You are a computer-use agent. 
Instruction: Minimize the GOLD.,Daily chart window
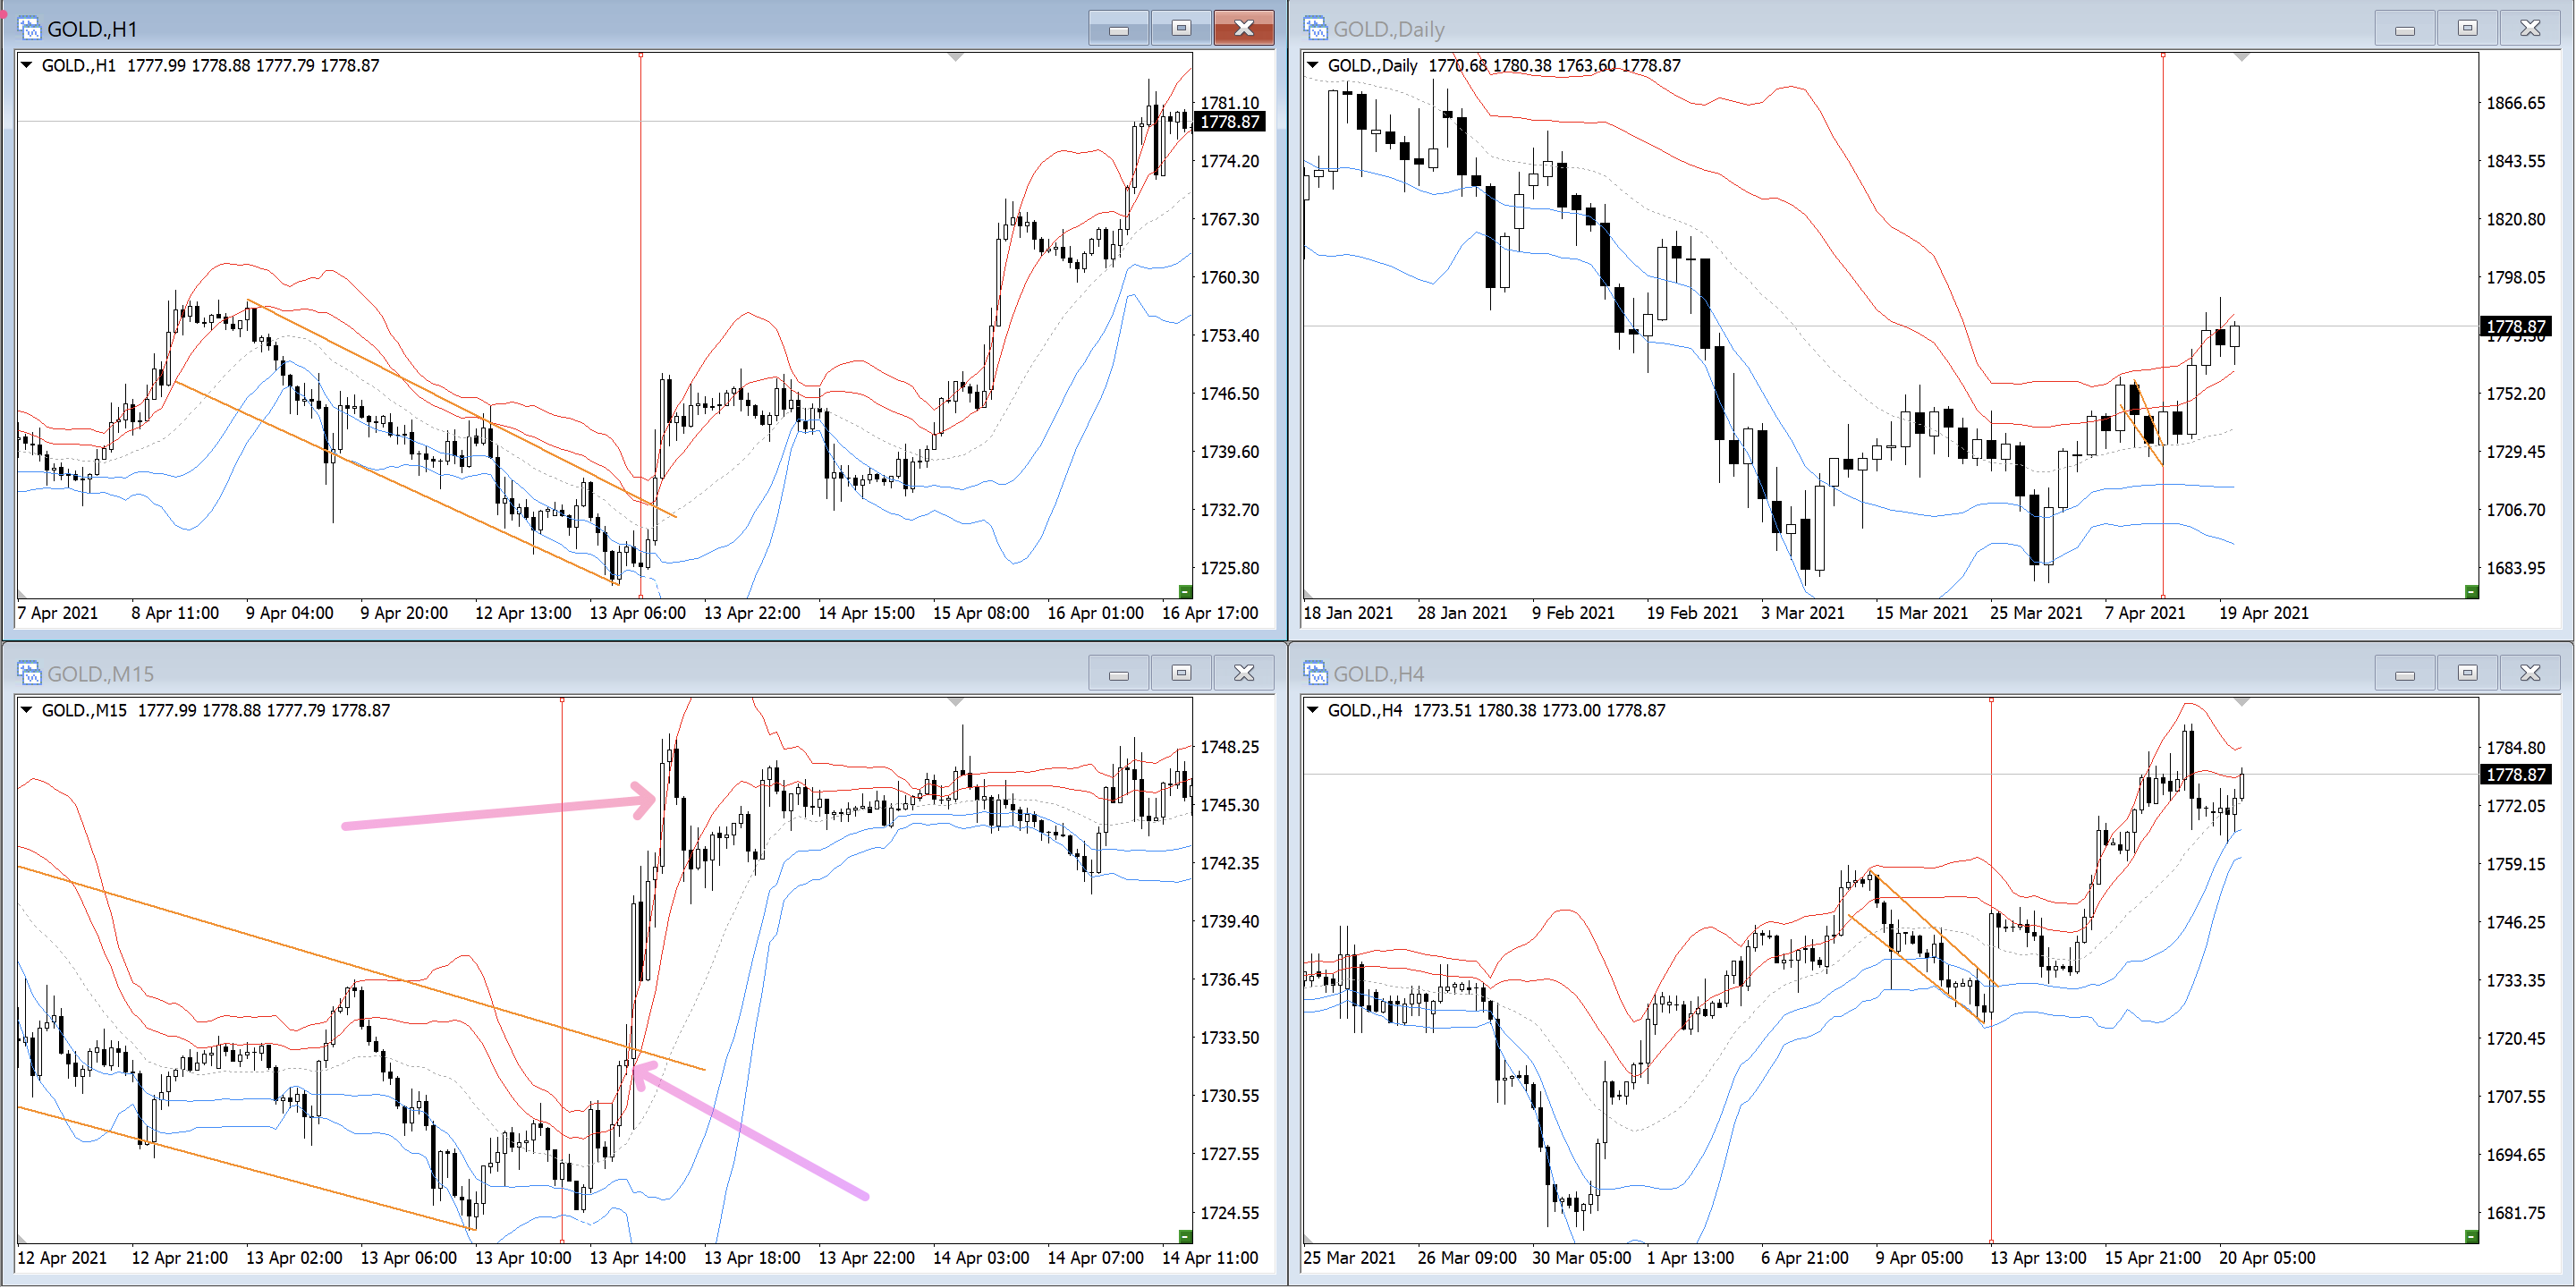tap(2405, 28)
